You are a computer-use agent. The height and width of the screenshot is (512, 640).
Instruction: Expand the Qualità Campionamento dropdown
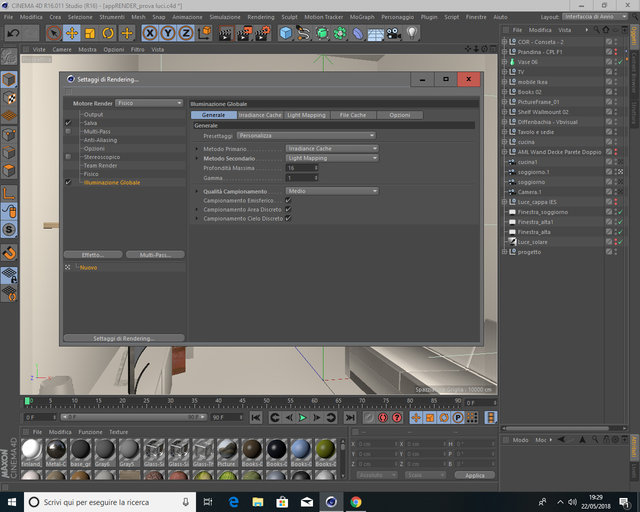tap(332, 191)
